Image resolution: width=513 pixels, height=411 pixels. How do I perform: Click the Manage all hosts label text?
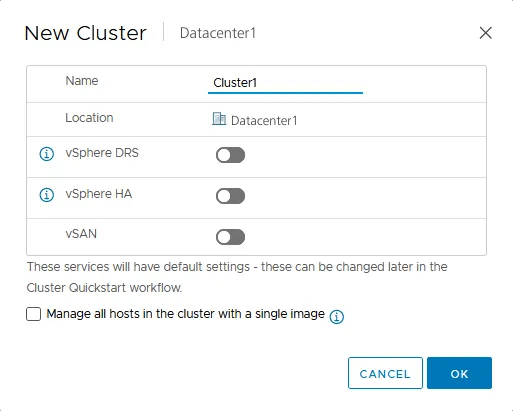click(185, 314)
